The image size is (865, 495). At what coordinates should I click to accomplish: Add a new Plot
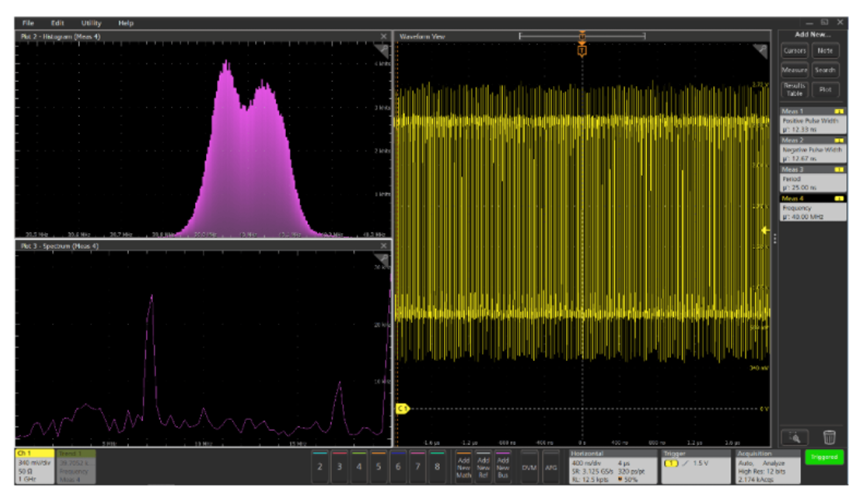point(825,89)
